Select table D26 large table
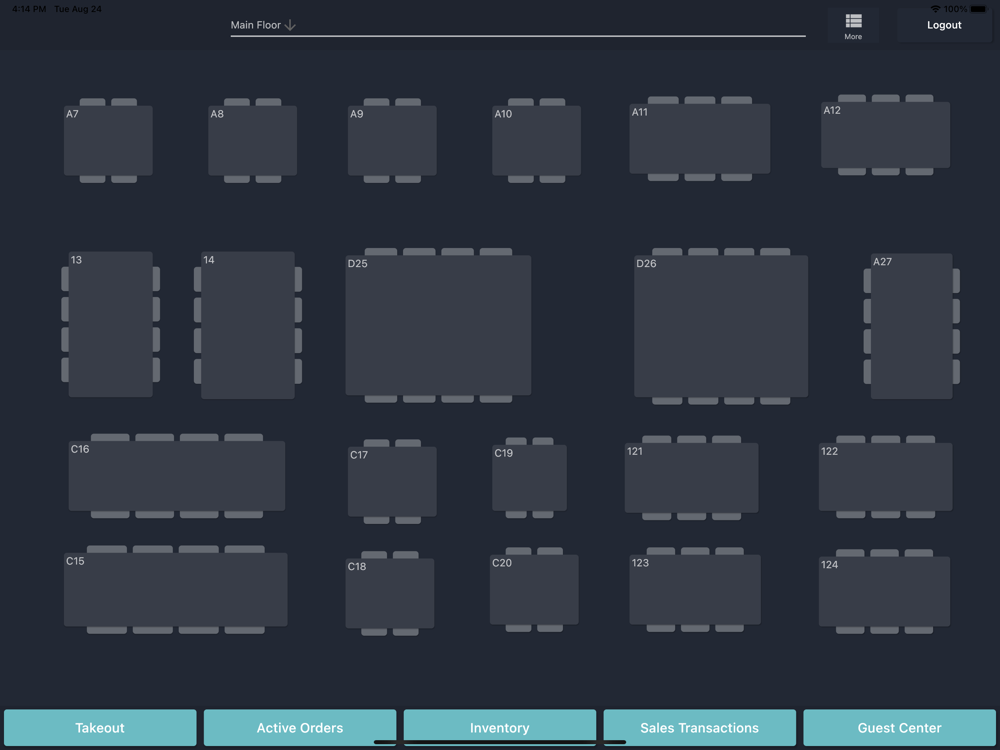The height and width of the screenshot is (750, 1000). tap(721, 327)
